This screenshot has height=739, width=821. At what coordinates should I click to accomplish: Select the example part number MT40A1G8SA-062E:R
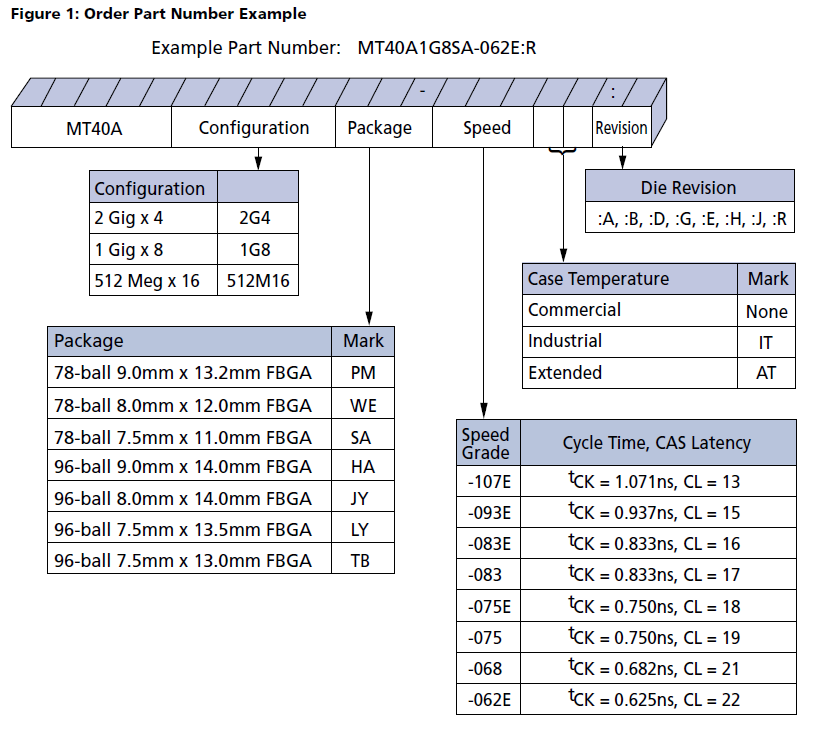447,48
